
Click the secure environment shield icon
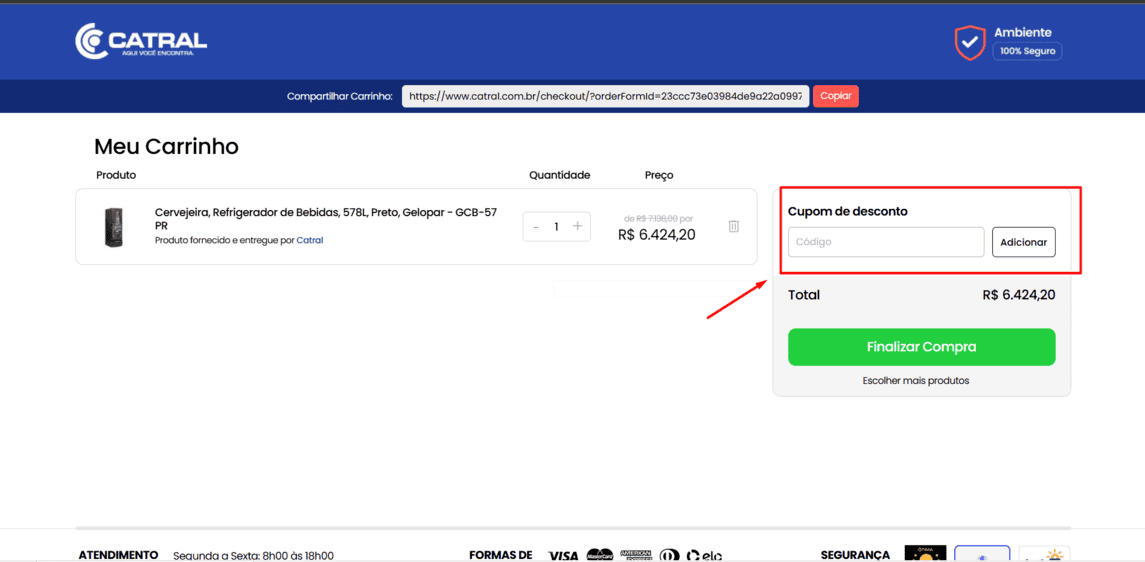970,43
